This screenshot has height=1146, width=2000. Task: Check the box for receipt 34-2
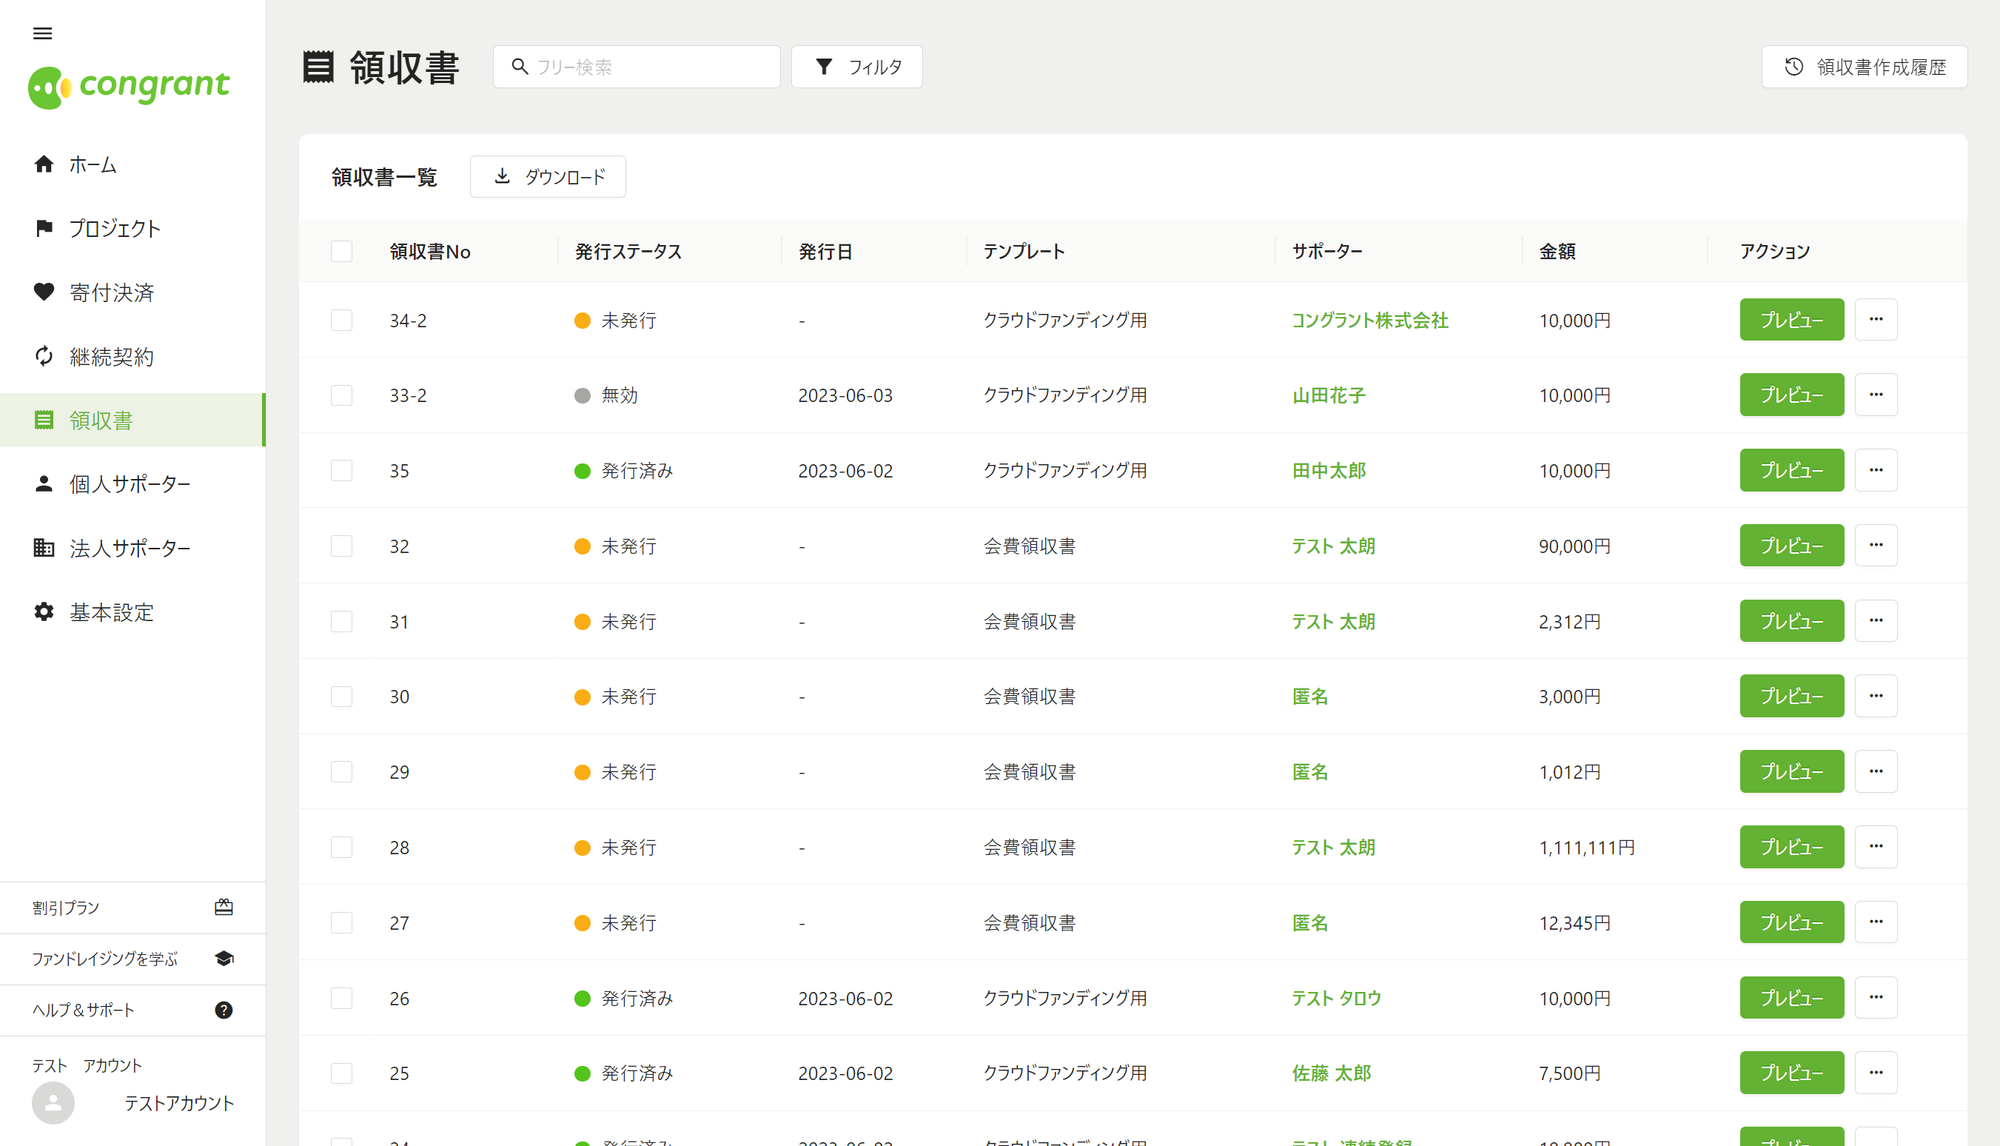point(342,320)
